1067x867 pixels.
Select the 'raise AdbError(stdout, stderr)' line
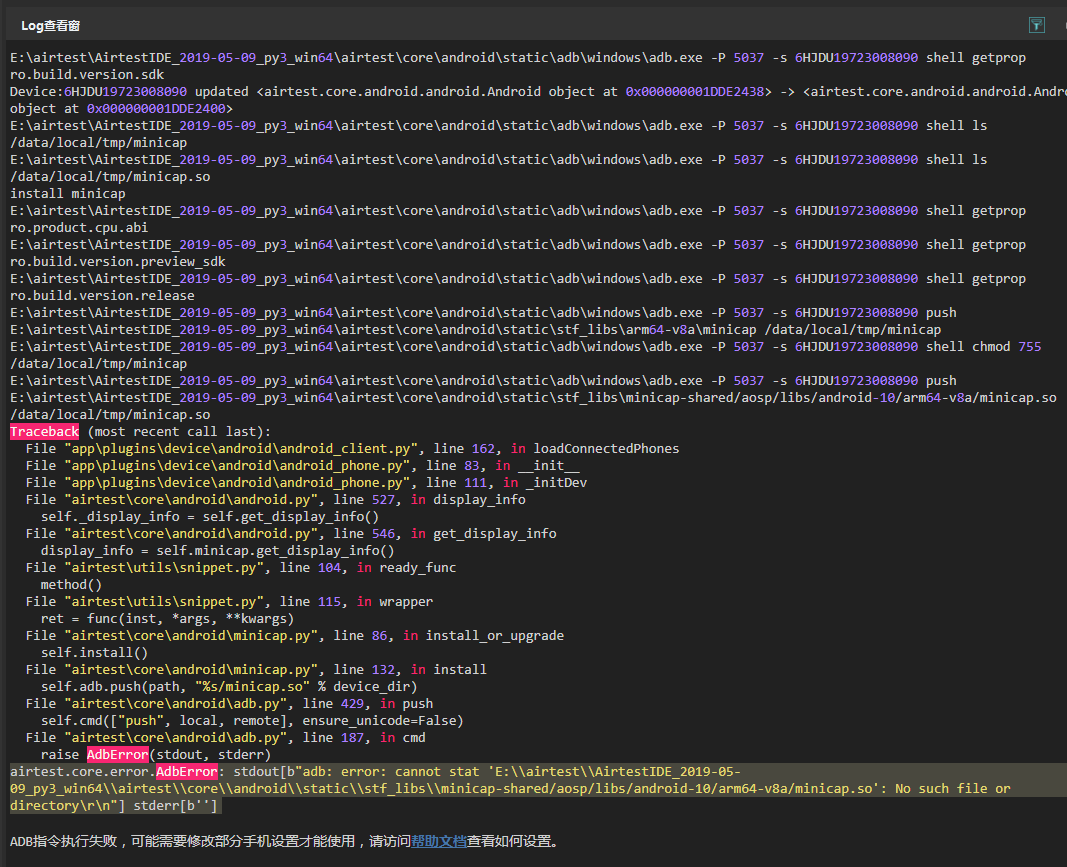(156, 755)
